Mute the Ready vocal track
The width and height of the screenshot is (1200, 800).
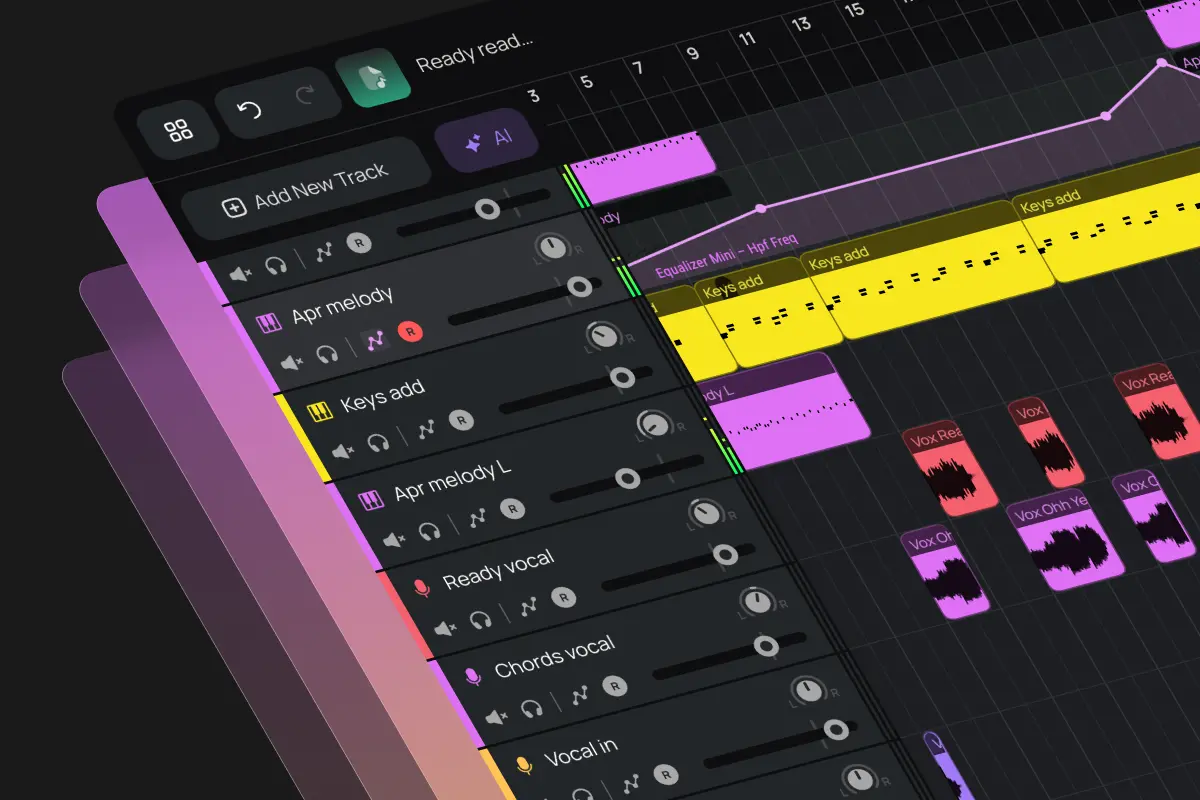[x=446, y=628]
